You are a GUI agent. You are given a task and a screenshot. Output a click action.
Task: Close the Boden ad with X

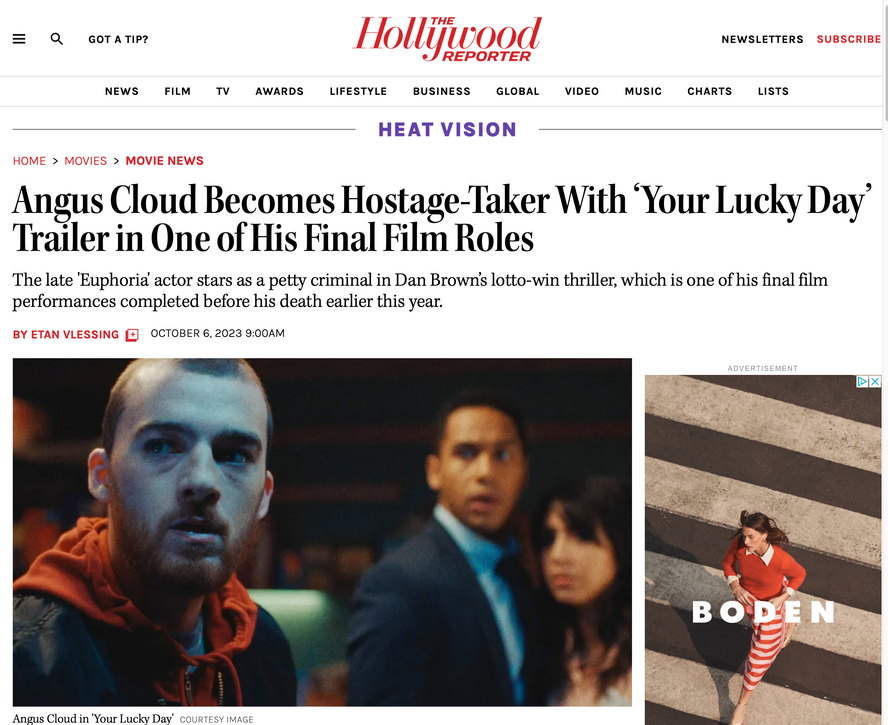tap(875, 381)
